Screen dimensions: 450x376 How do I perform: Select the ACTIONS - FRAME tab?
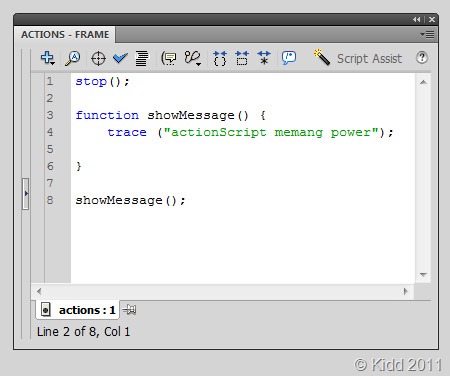[65, 35]
